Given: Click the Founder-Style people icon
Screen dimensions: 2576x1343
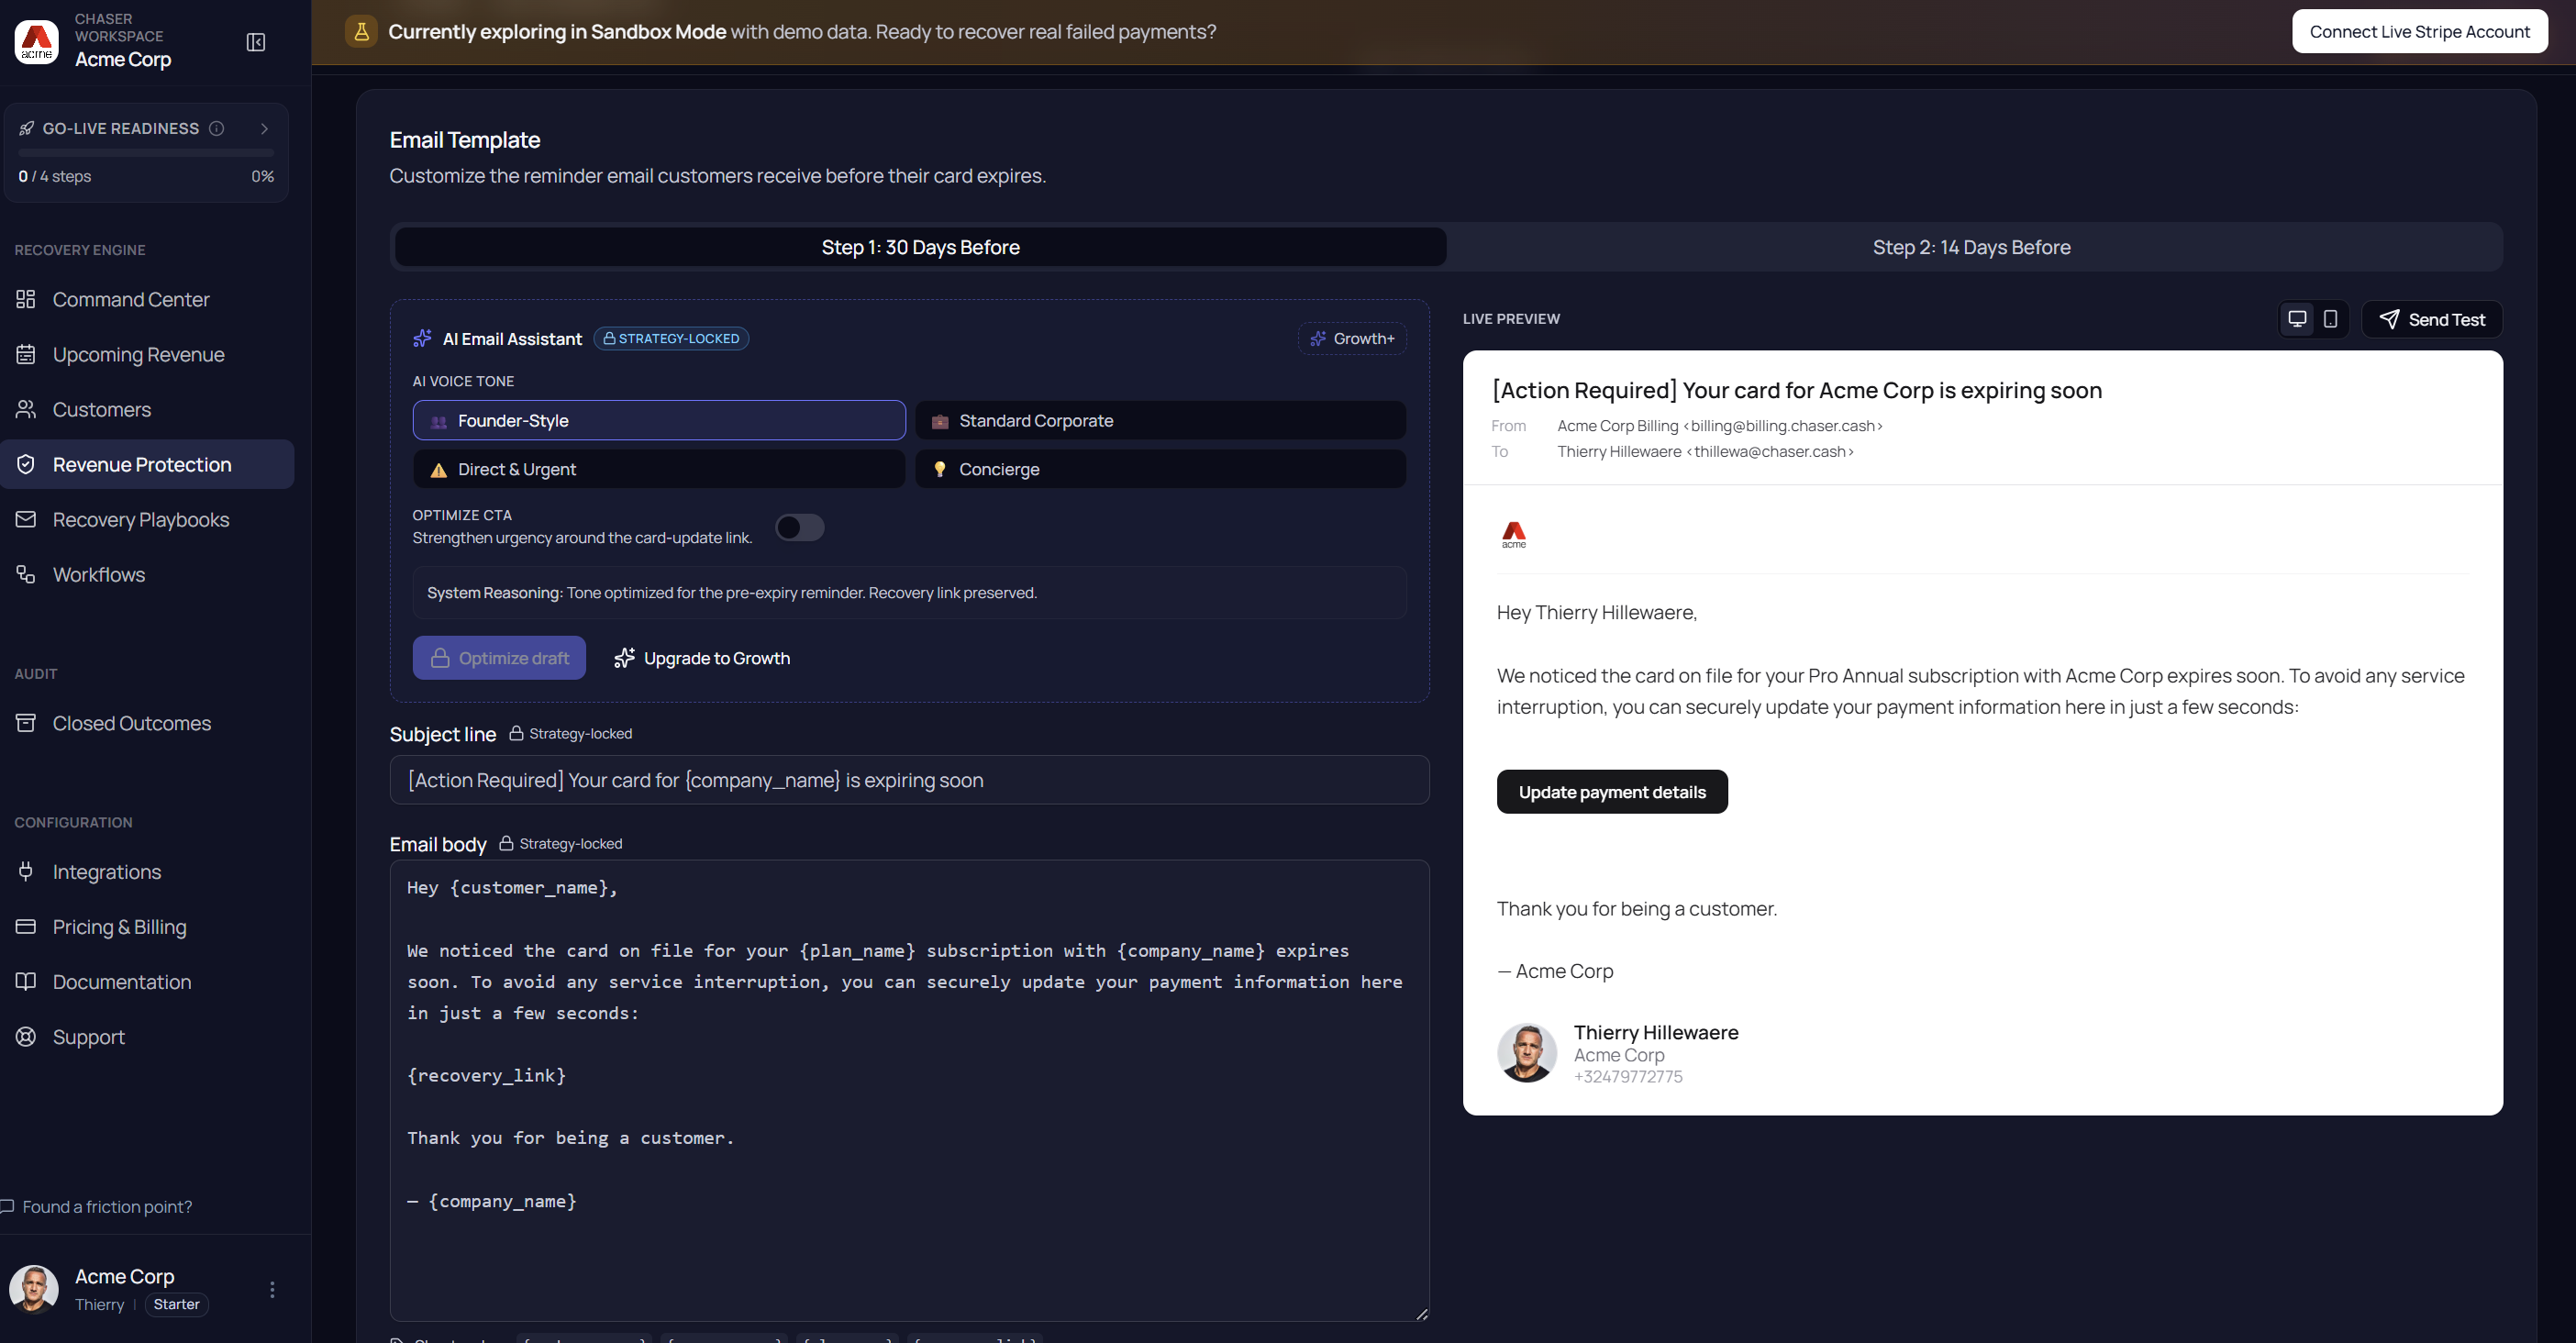Looking at the screenshot, I should click(x=438, y=421).
